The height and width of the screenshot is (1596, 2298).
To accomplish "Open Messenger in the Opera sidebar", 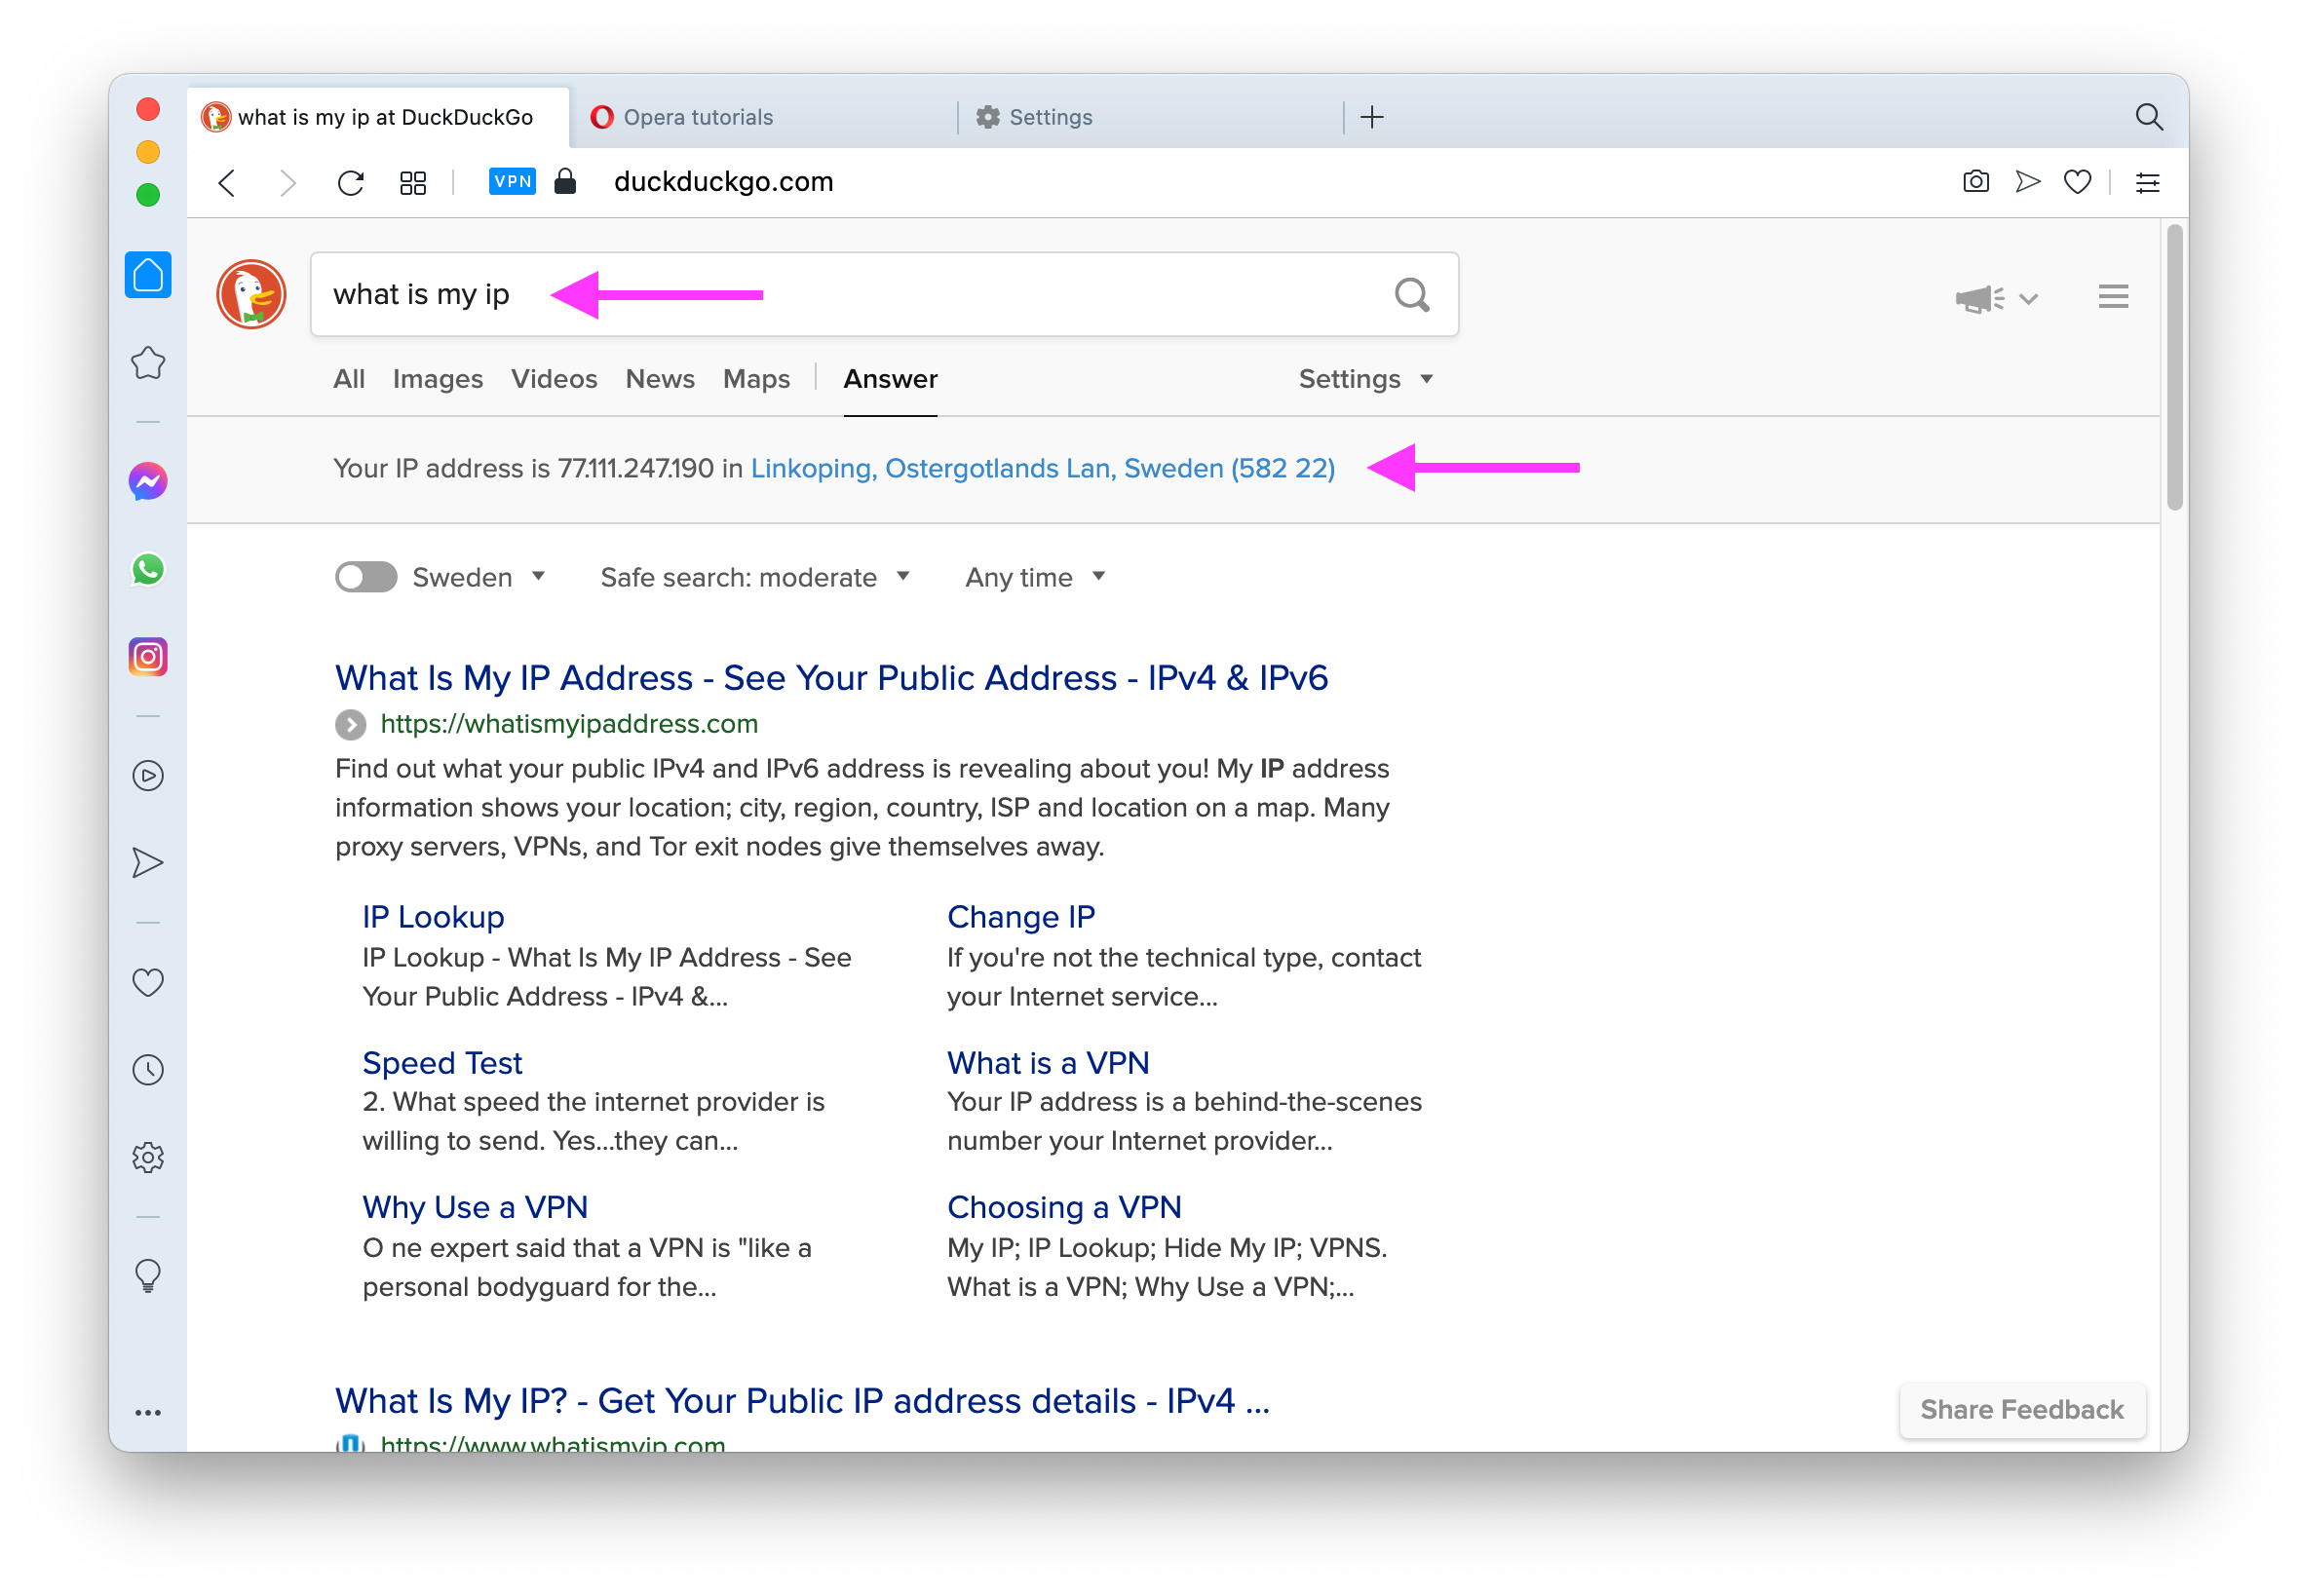I will tap(148, 482).
